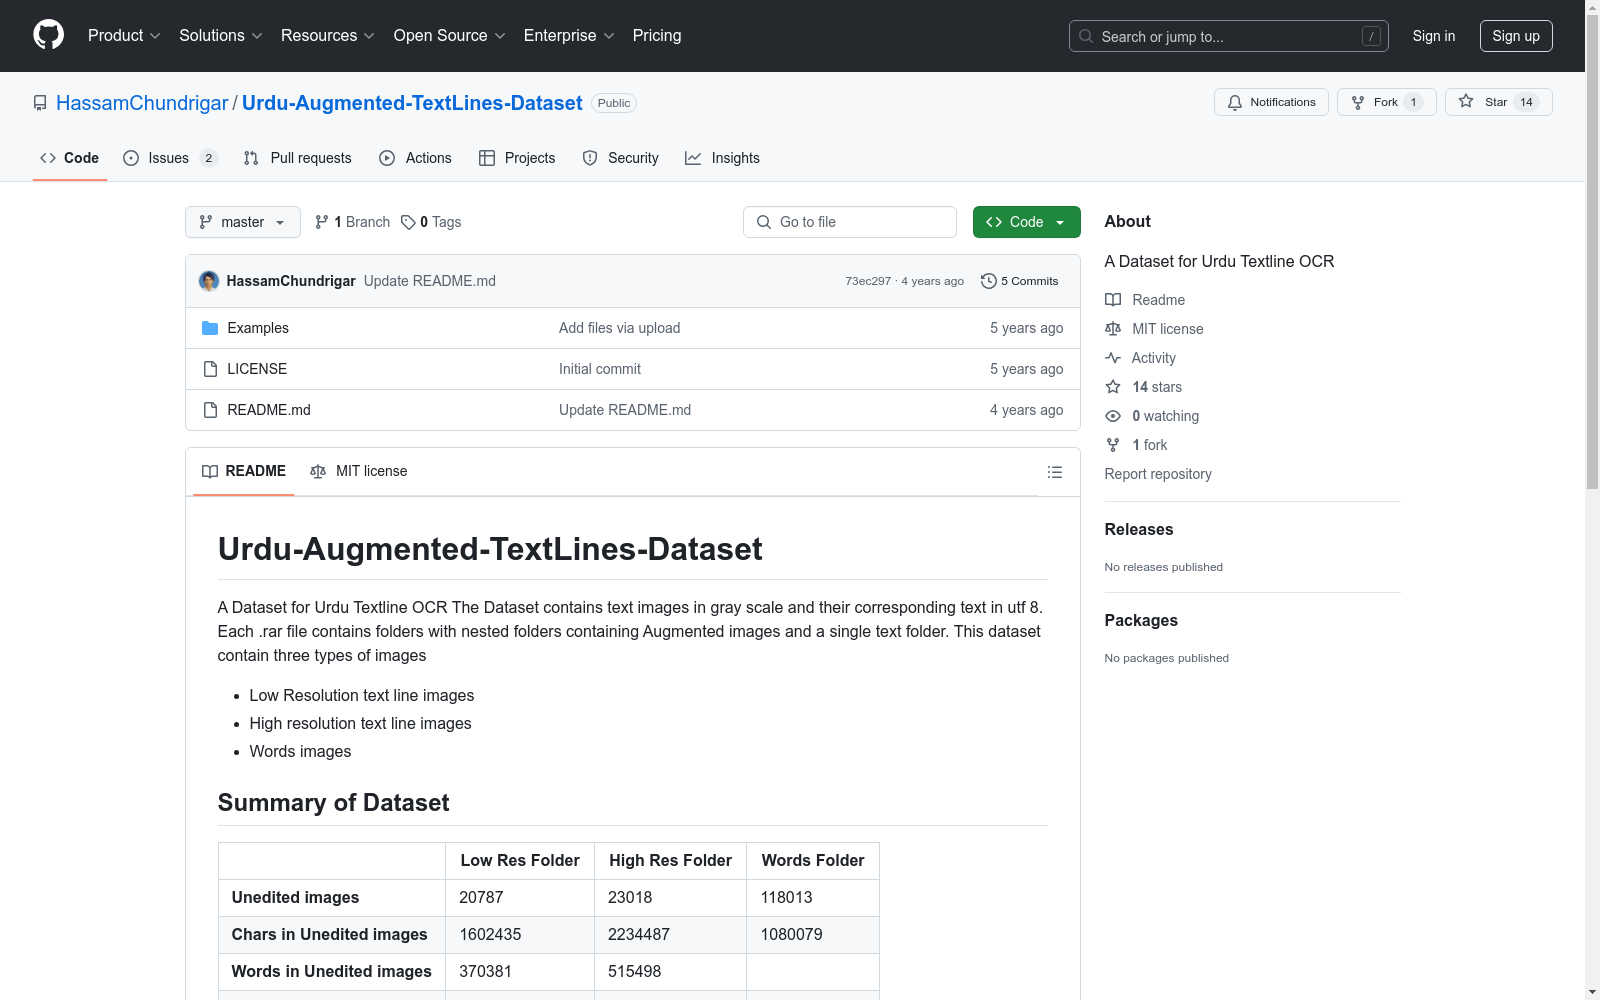
Task: Select the README tab in file viewer
Action: tap(244, 471)
